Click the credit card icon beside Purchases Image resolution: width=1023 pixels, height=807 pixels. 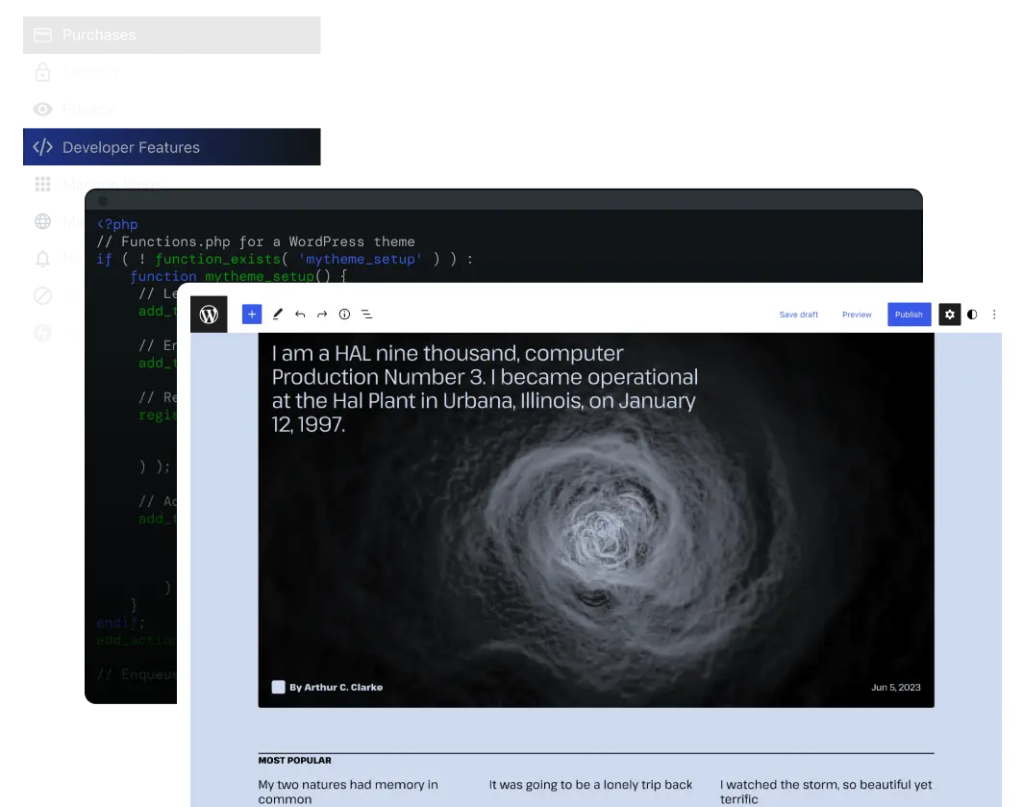(x=43, y=35)
